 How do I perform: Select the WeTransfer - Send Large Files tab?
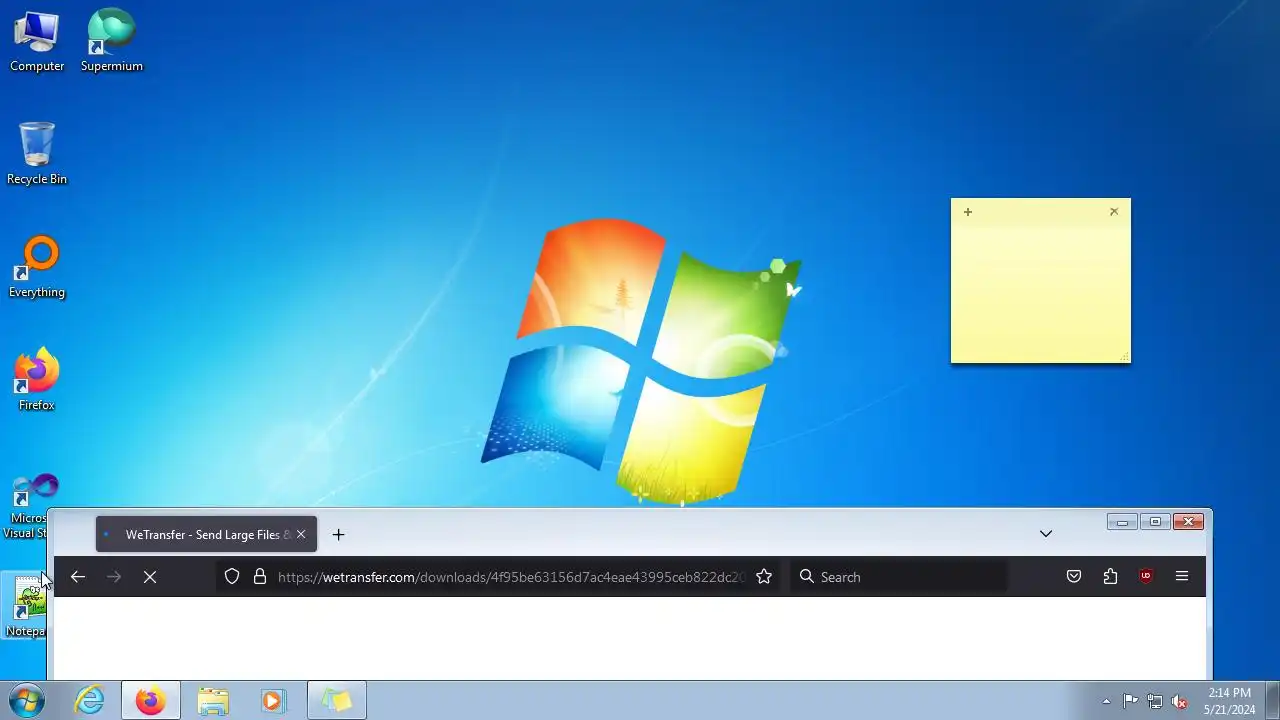point(206,535)
